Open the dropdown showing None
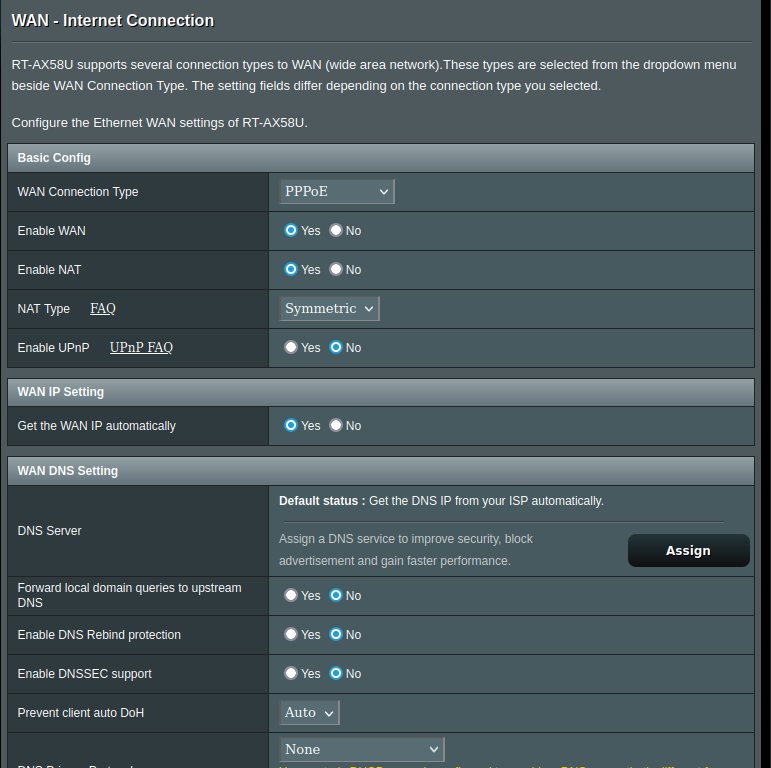771x768 pixels. tap(361, 749)
